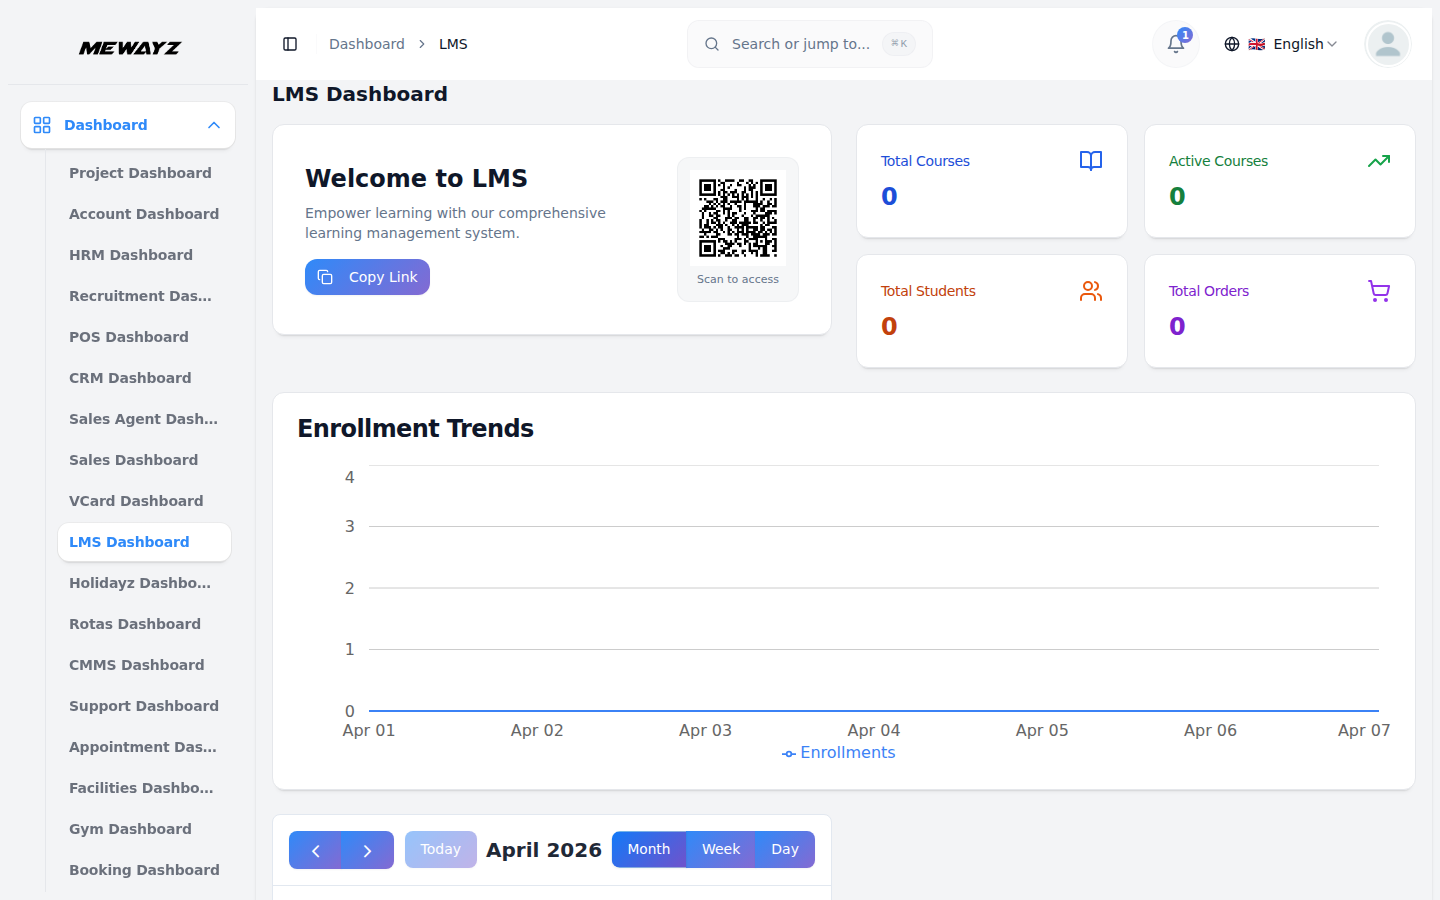
Task: Click the globe language icon
Action: [x=1232, y=43]
